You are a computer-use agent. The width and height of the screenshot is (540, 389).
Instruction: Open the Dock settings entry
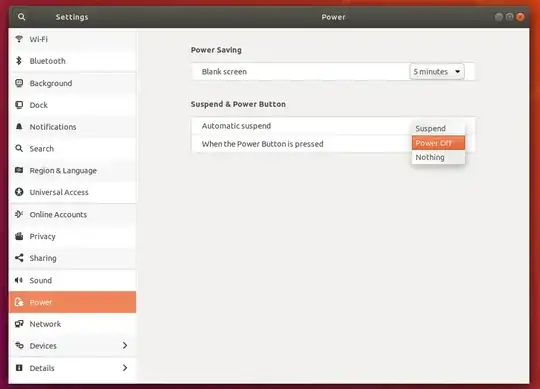[x=73, y=105]
